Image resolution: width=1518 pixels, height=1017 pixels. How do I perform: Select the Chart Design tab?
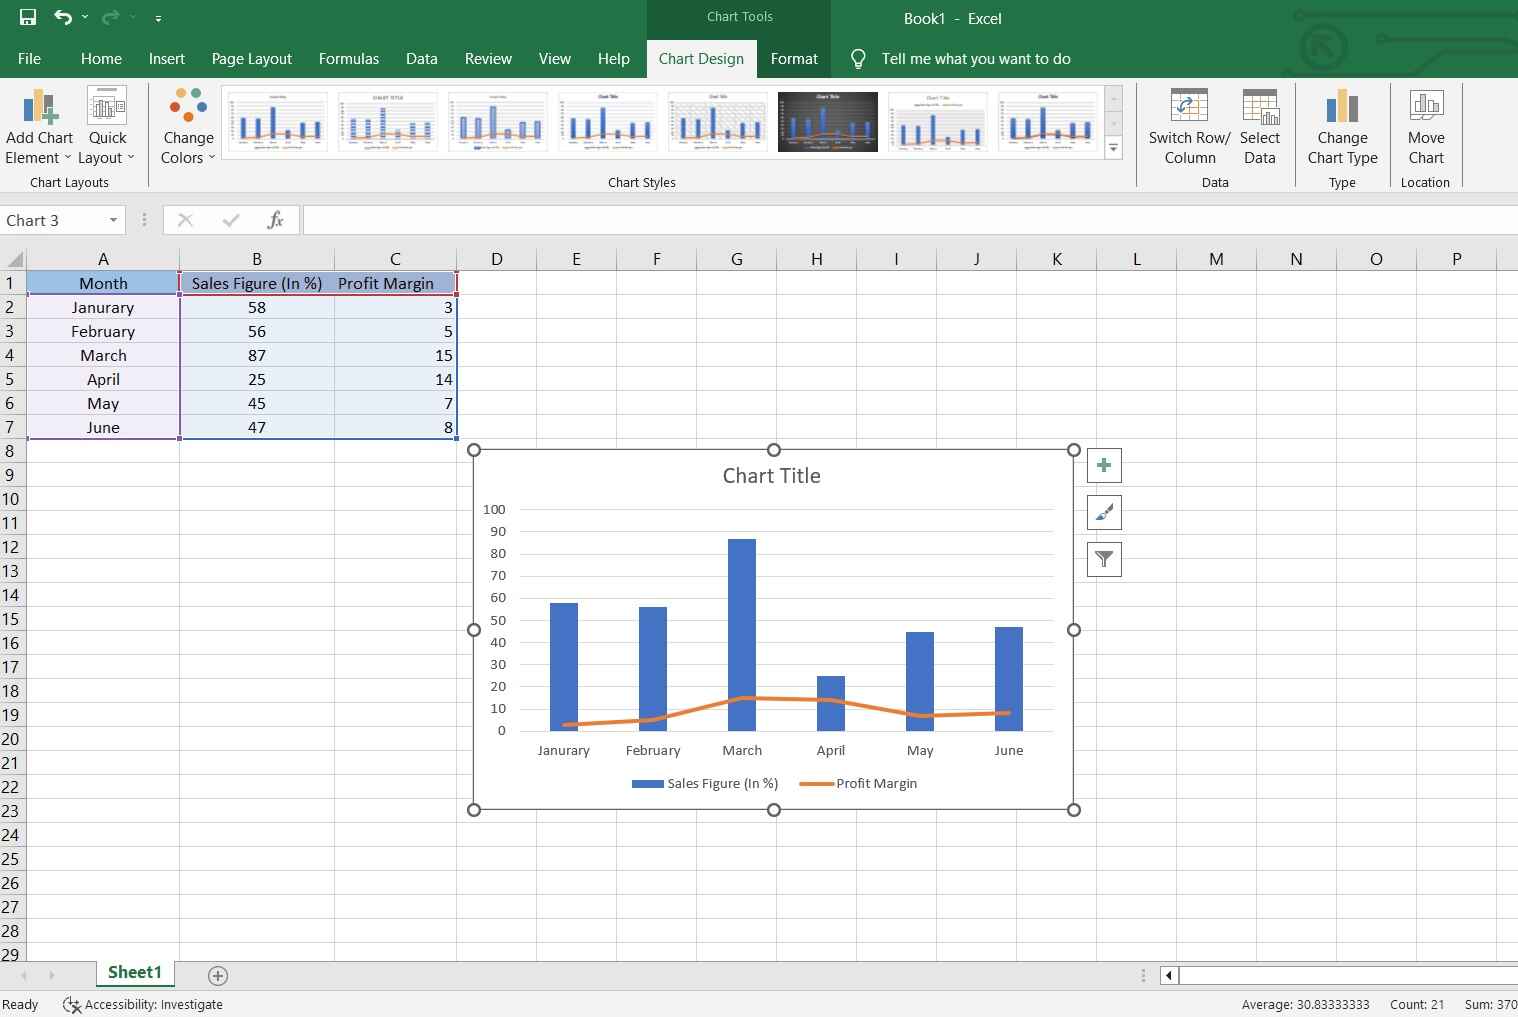click(701, 59)
